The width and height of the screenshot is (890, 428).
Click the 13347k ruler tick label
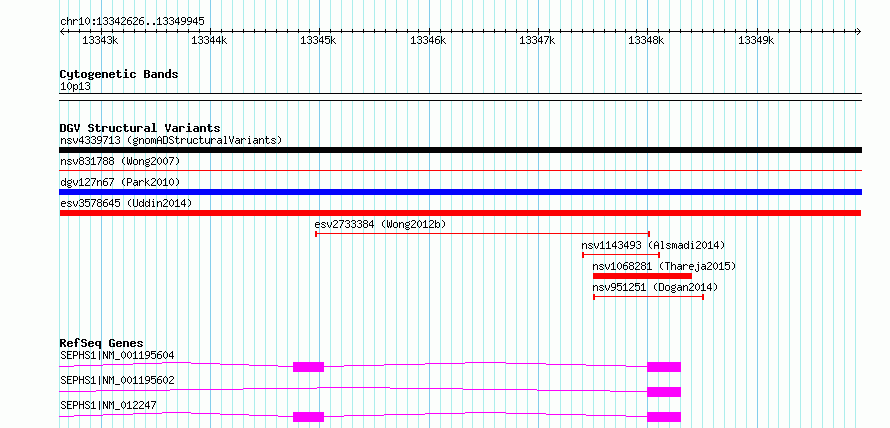[x=538, y=40]
